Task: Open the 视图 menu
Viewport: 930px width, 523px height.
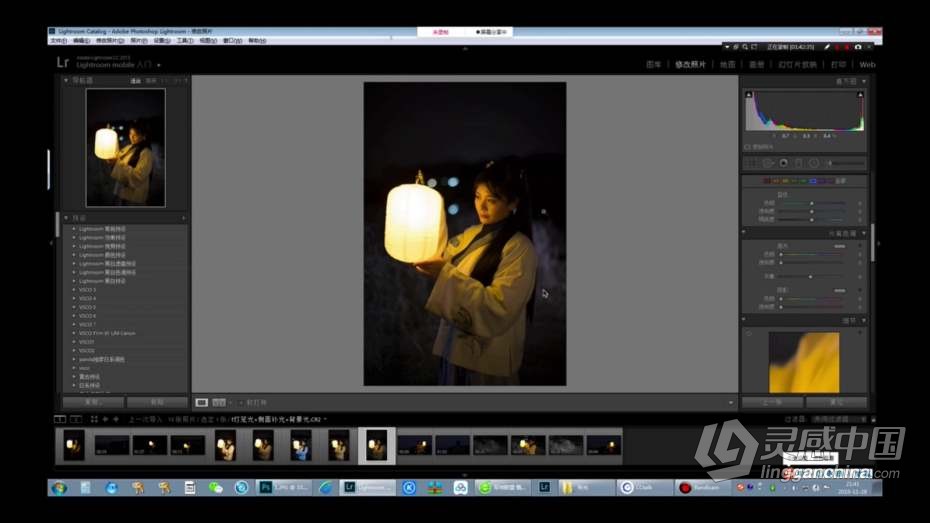Action: [208, 40]
